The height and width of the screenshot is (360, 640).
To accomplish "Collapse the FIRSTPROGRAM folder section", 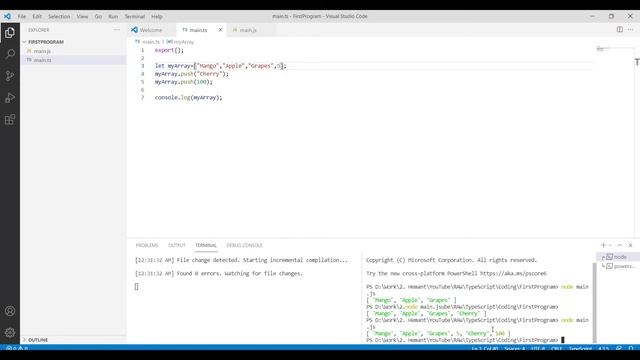I will point(73,42).
